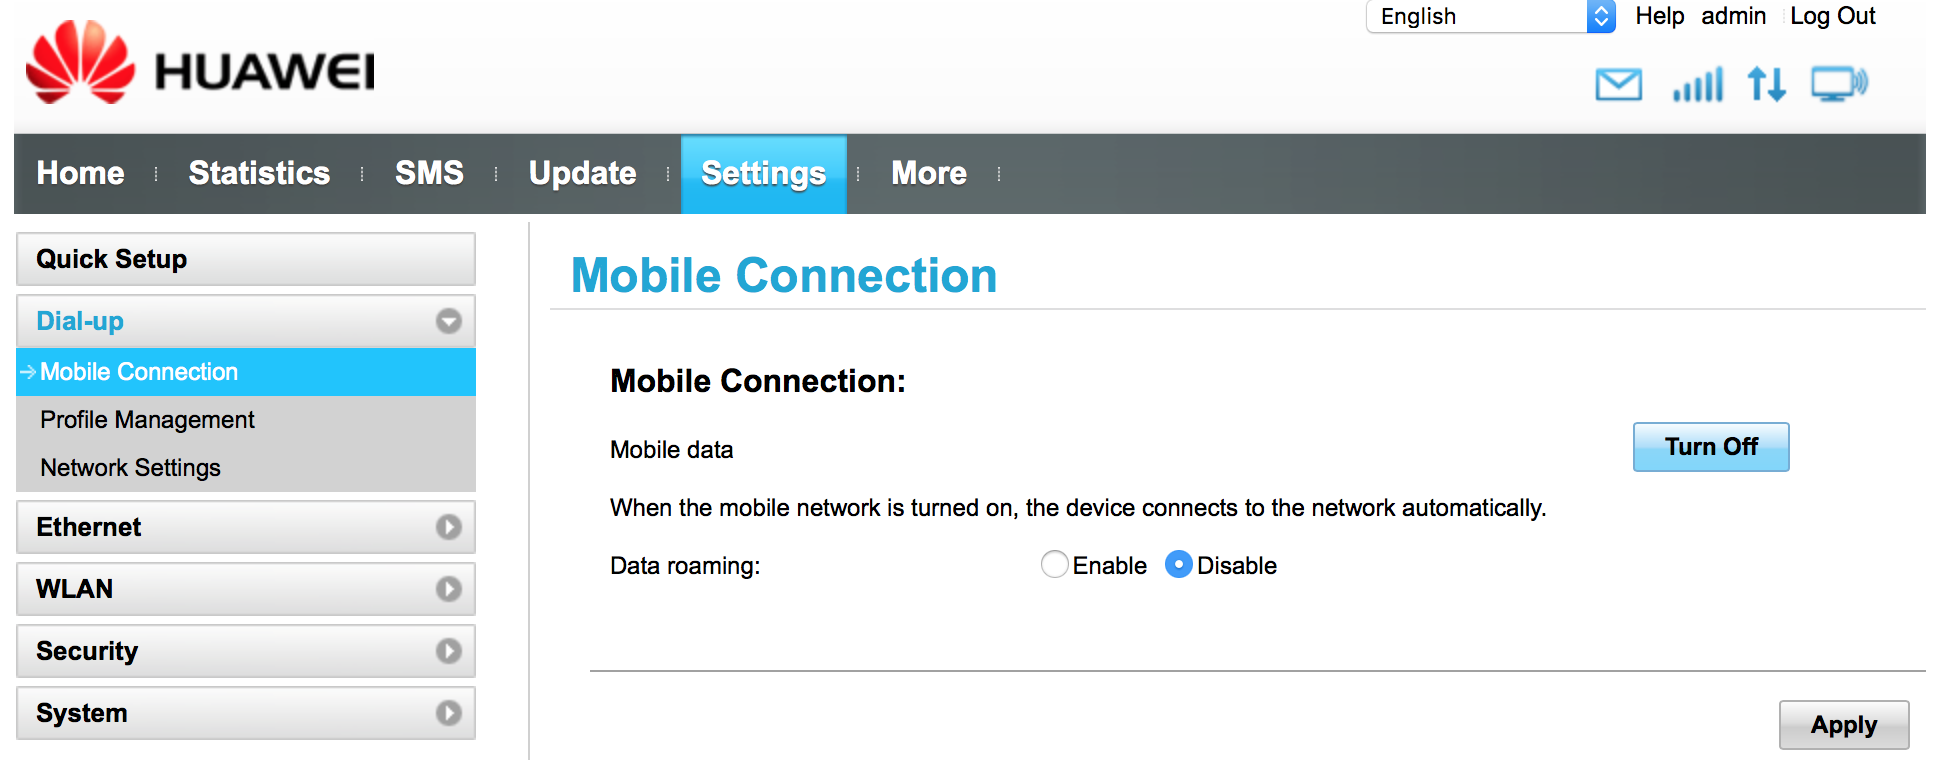Check the signal strength bars icon
The height and width of the screenshot is (760, 1948).
1698,85
